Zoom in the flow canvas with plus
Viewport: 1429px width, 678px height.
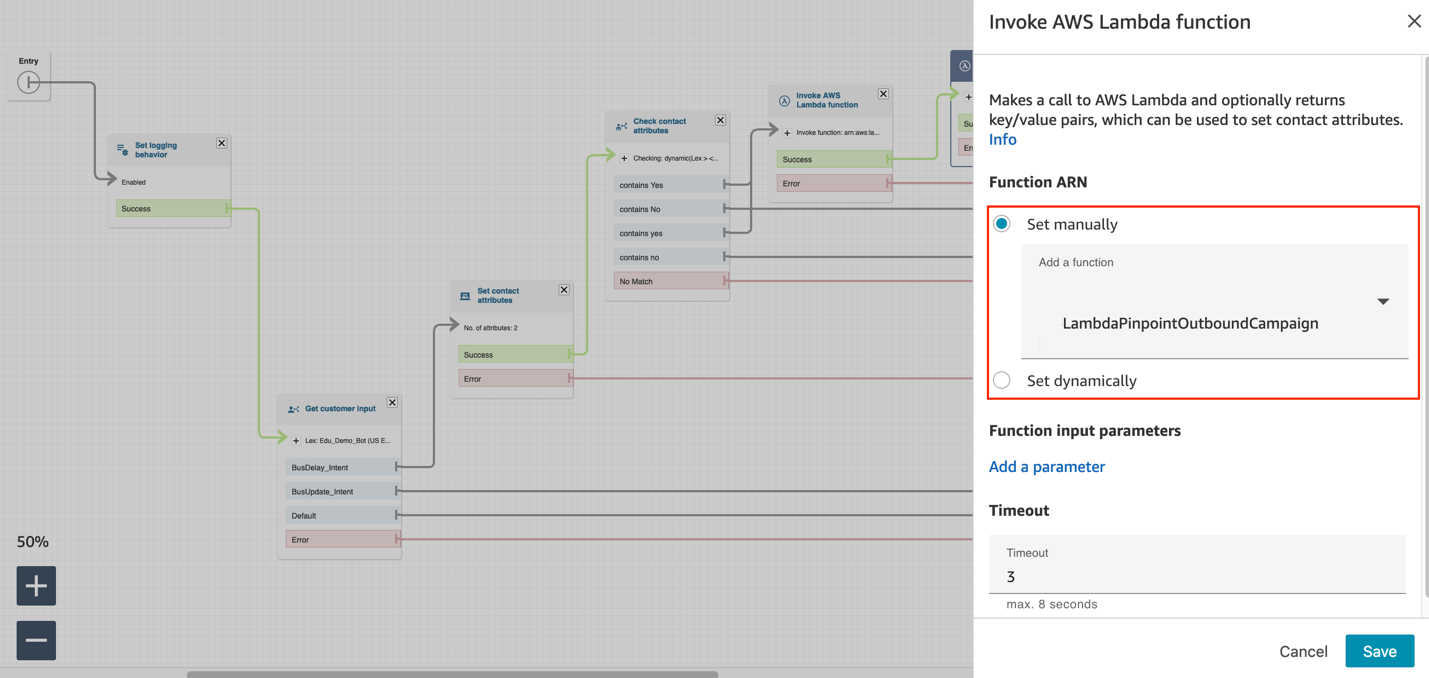pos(36,586)
